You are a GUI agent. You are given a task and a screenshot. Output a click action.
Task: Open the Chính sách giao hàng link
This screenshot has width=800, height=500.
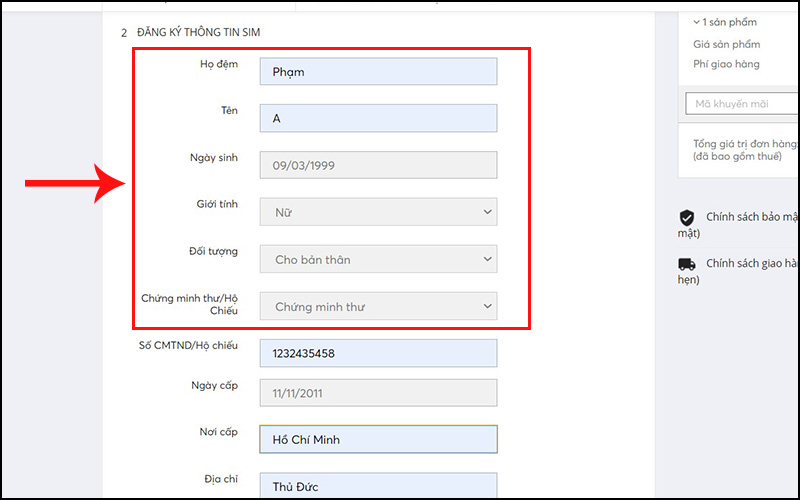pyautogui.click(x=751, y=264)
